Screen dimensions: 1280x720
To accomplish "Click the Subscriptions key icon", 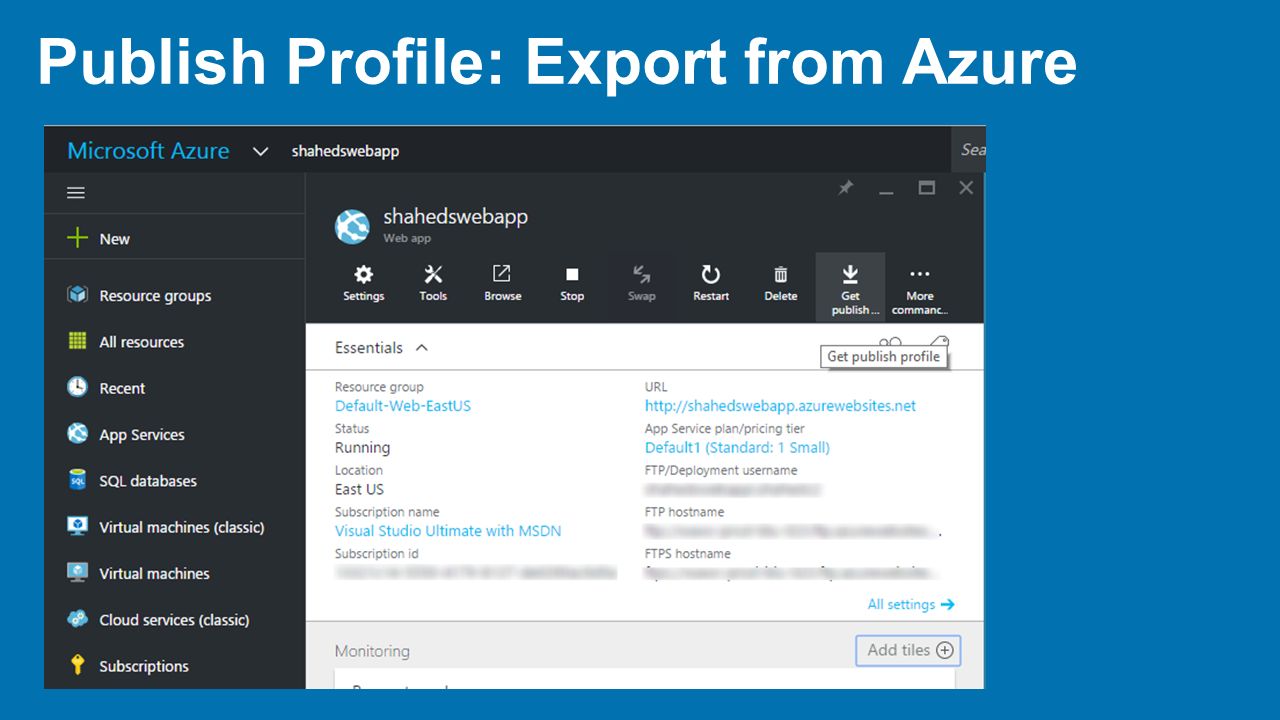I will pyautogui.click(x=77, y=665).
